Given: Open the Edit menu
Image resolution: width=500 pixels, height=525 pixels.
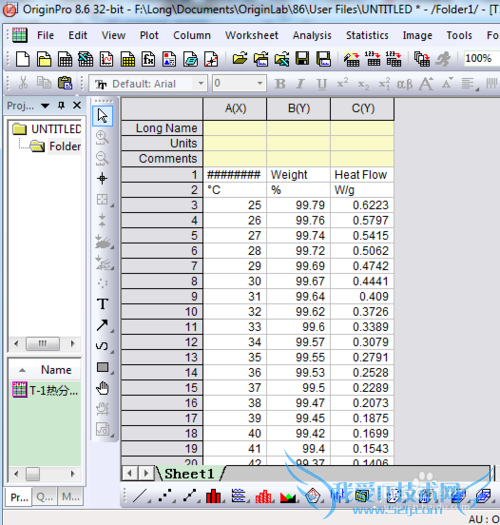Looking at the screenshot, I should point(78,35).
